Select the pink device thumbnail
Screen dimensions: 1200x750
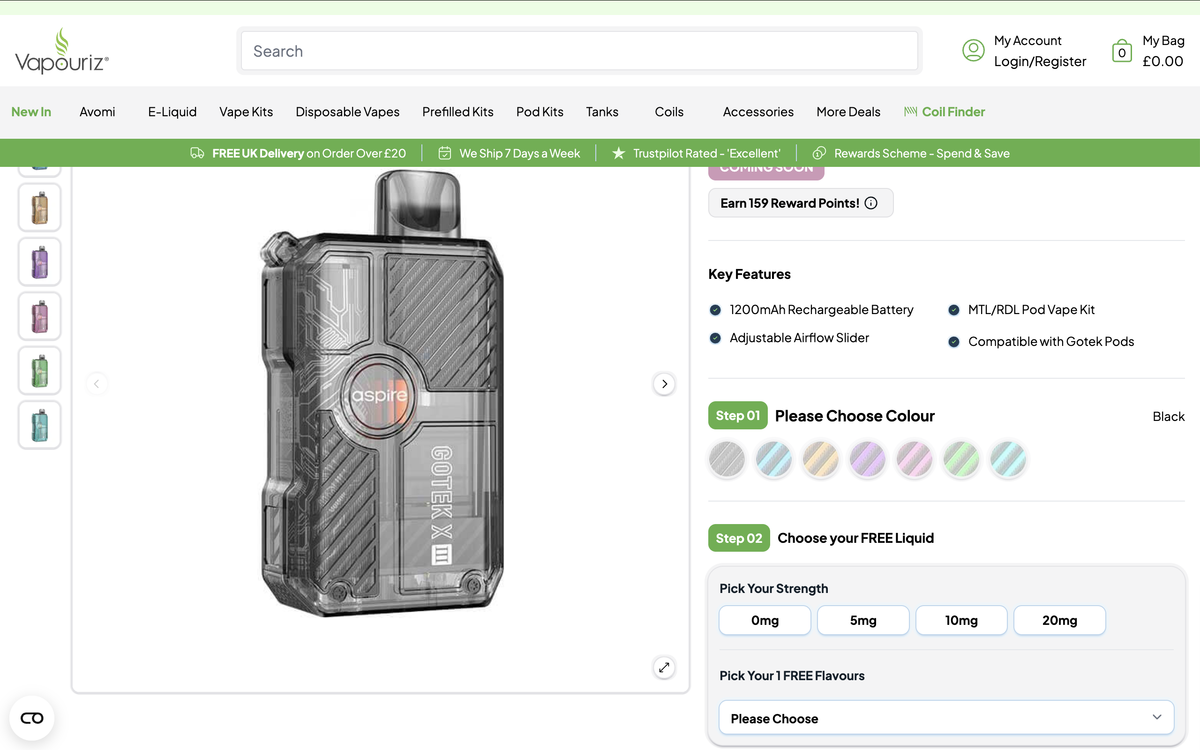click(40, 316)
